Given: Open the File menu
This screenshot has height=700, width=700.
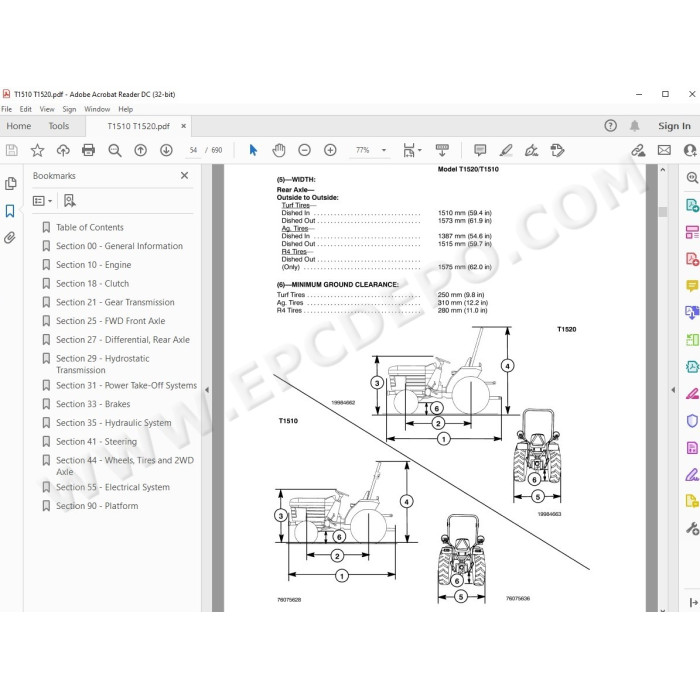Looking at the screenshot, I should [x=7, y=109].
